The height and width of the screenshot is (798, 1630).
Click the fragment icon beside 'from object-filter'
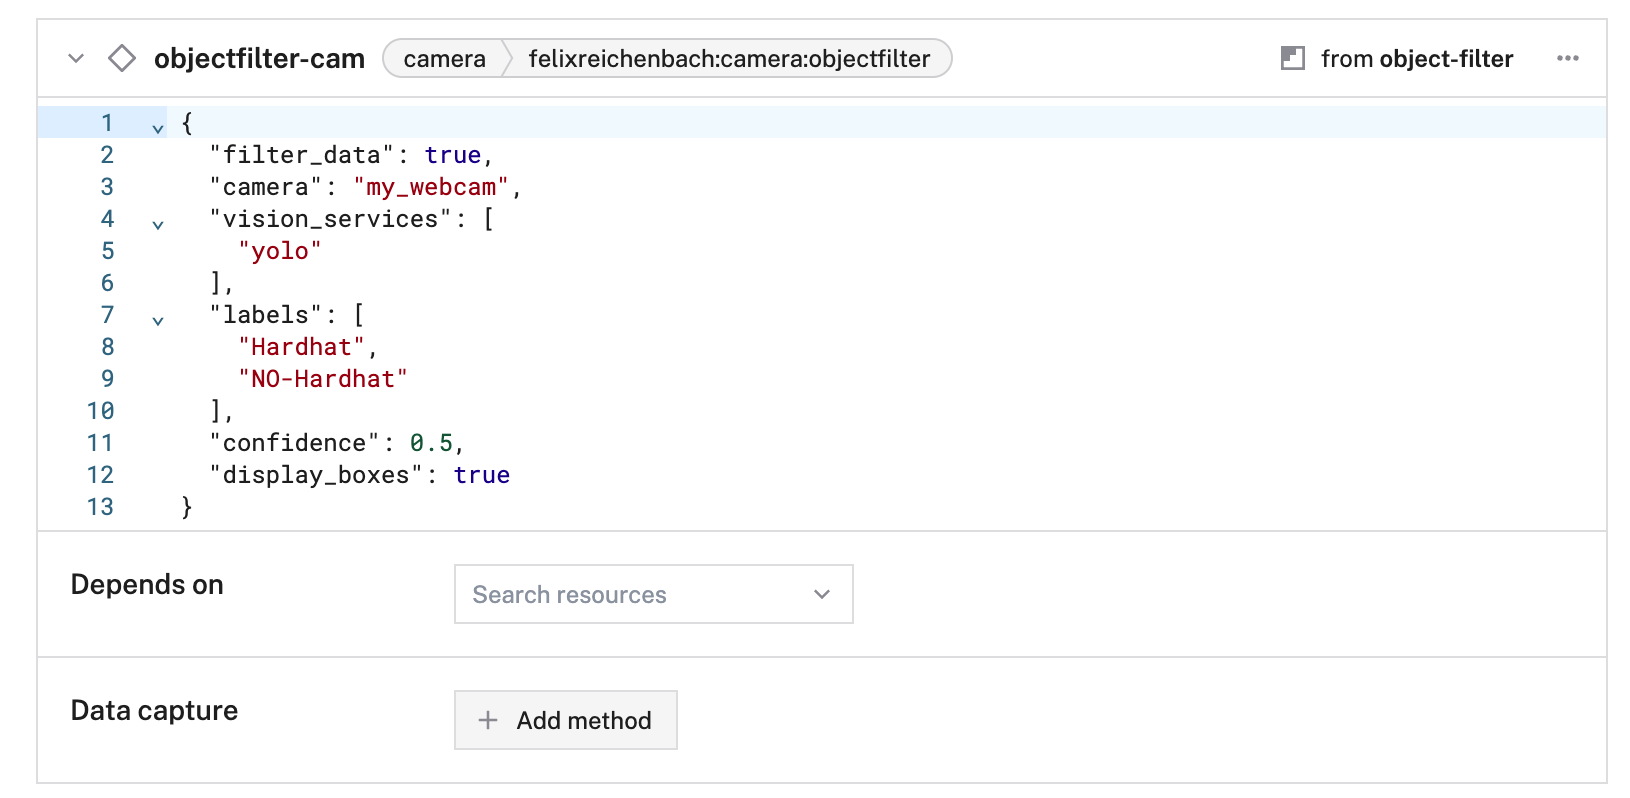tap(1293, 59)
